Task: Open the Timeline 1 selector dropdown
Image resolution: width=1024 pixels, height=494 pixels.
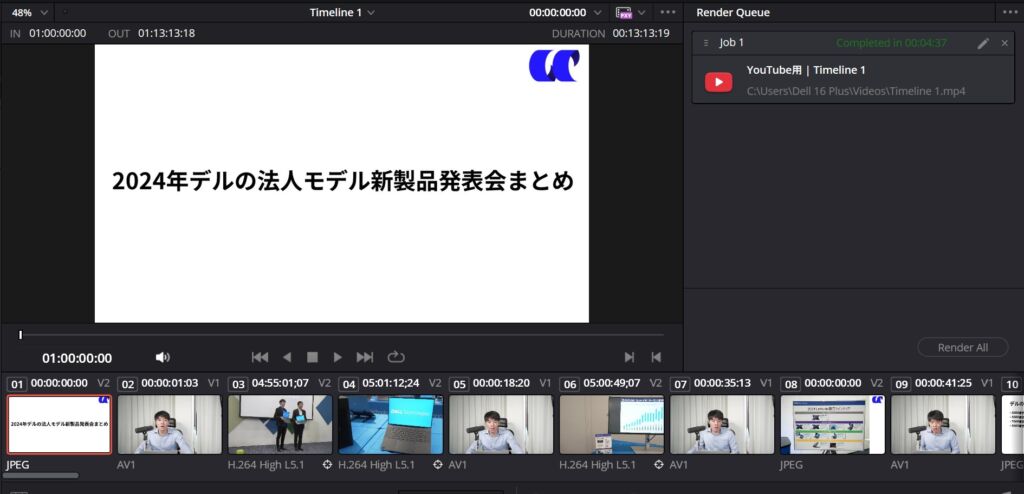Action: [342, 12]
